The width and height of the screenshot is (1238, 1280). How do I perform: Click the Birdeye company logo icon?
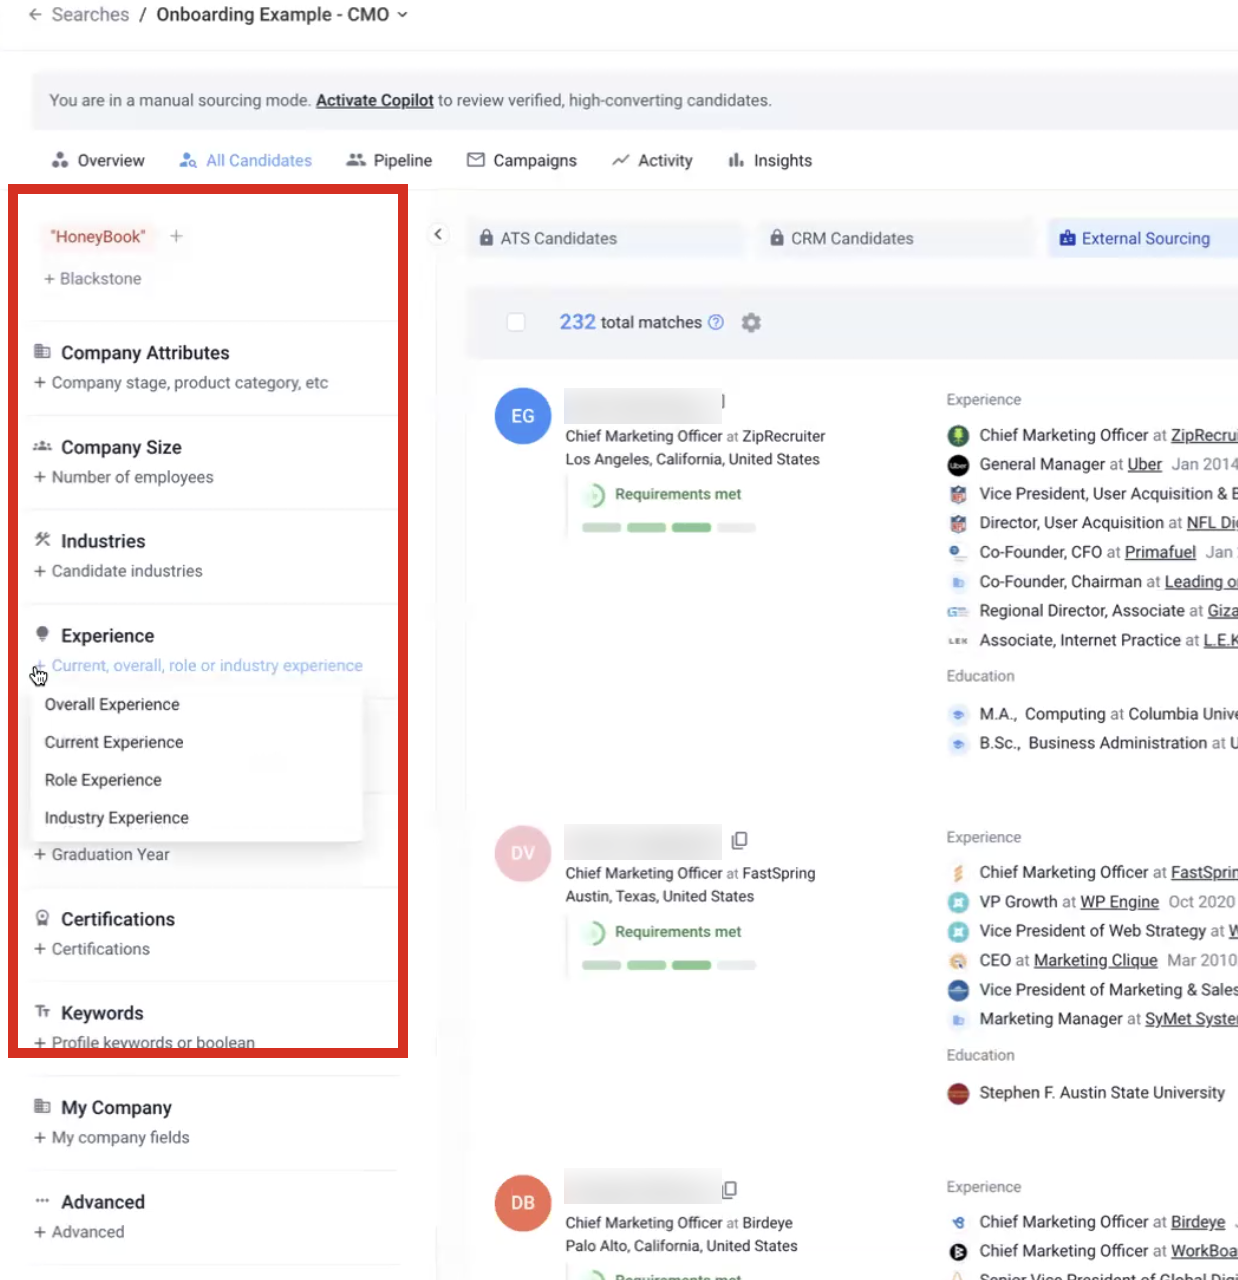point(958,1222)
